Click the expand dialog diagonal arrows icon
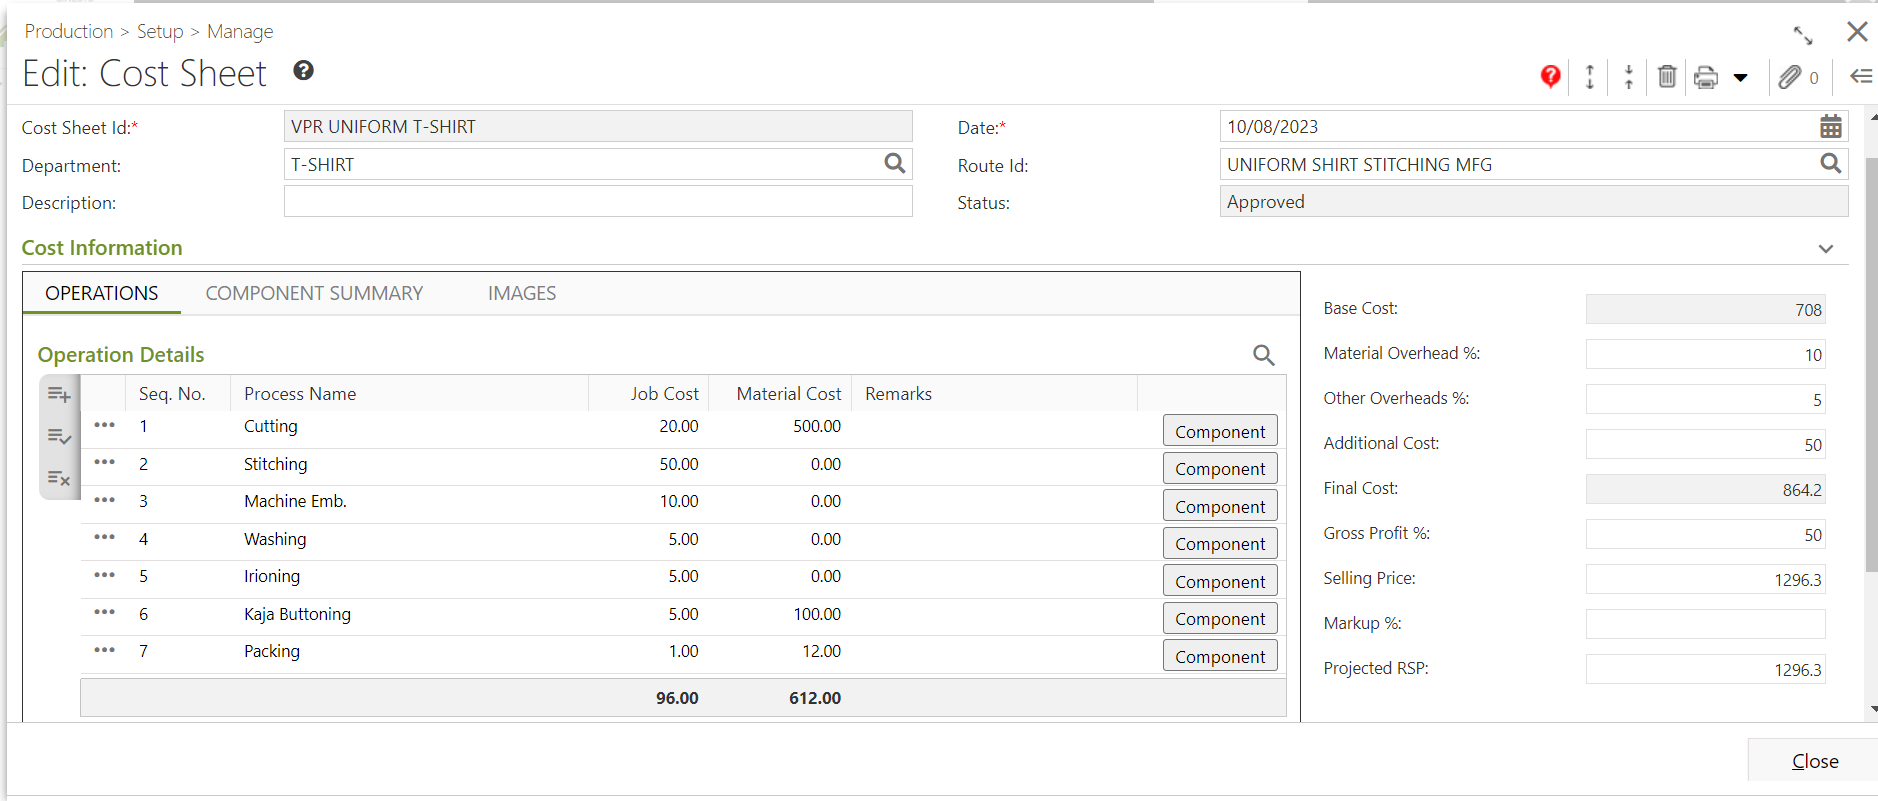The image size is (1878, 801). [1803, 35]
